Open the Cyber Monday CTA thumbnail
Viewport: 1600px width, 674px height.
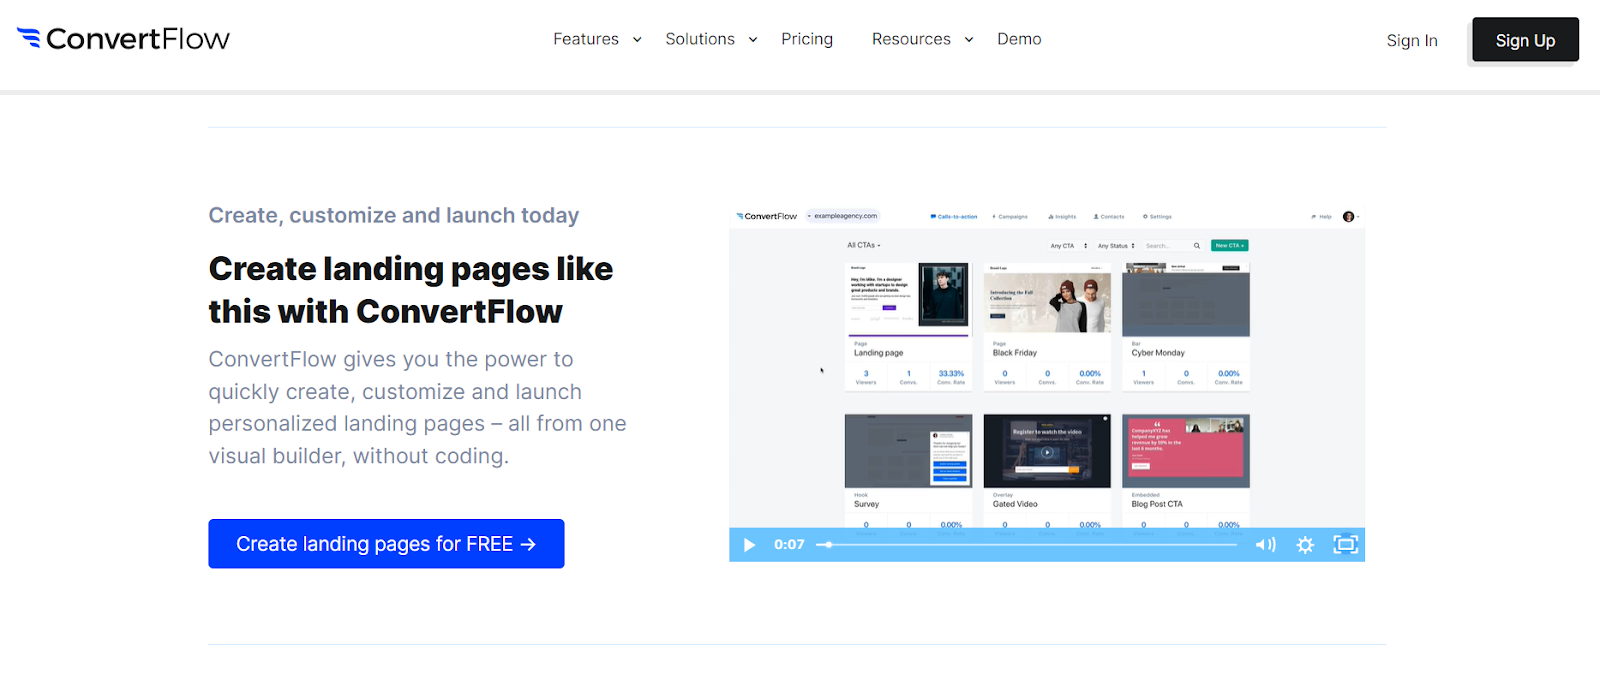pos(1186,299)
